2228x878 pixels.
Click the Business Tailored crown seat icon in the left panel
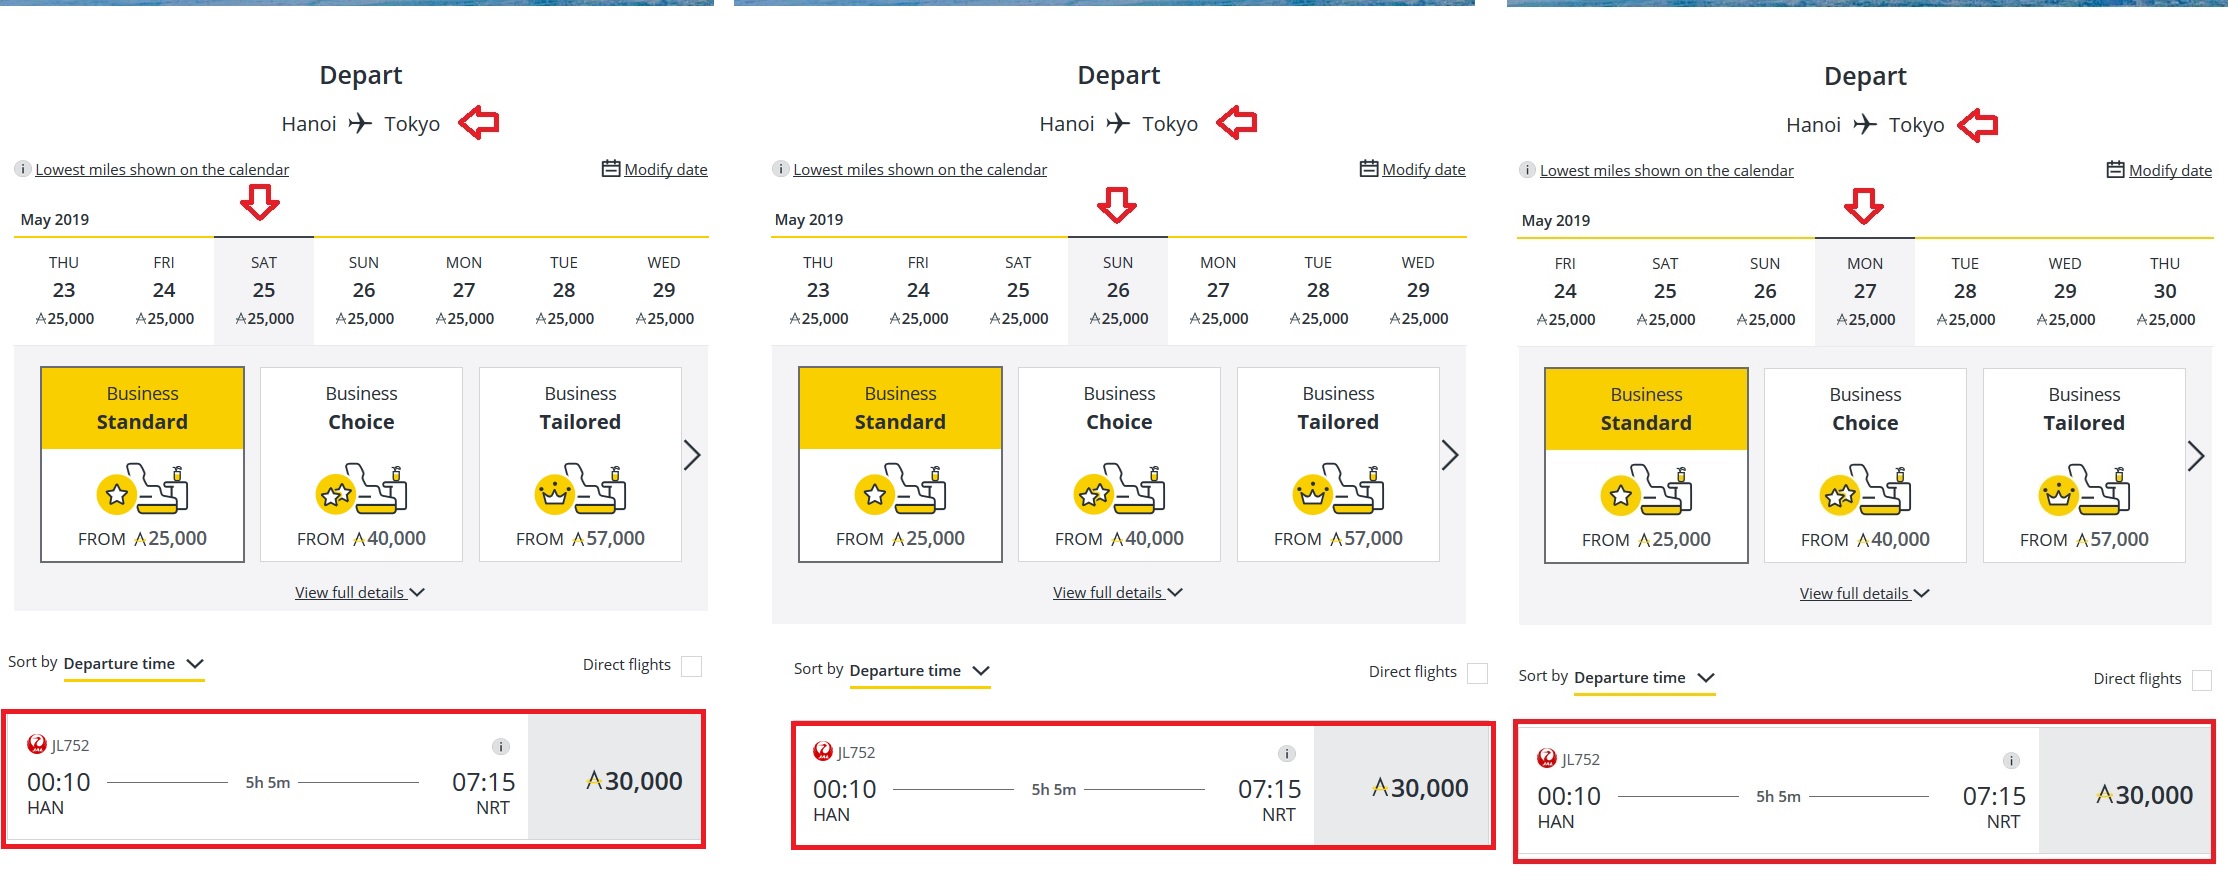point(580,489)
